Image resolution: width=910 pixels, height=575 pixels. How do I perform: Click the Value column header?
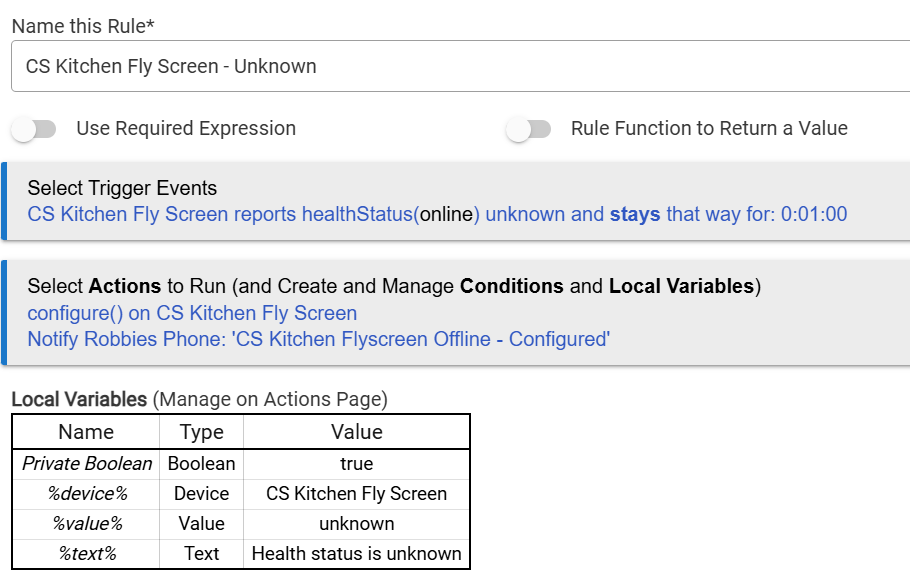(356, 432)
